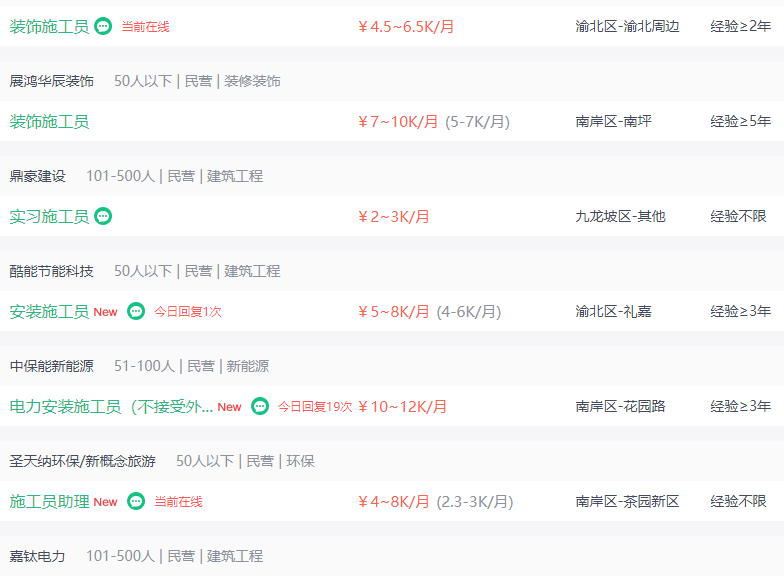Viewport: 784px width, 581px height.
Task: Click chat icon next to 施工员助理
Action: [136, 501]
